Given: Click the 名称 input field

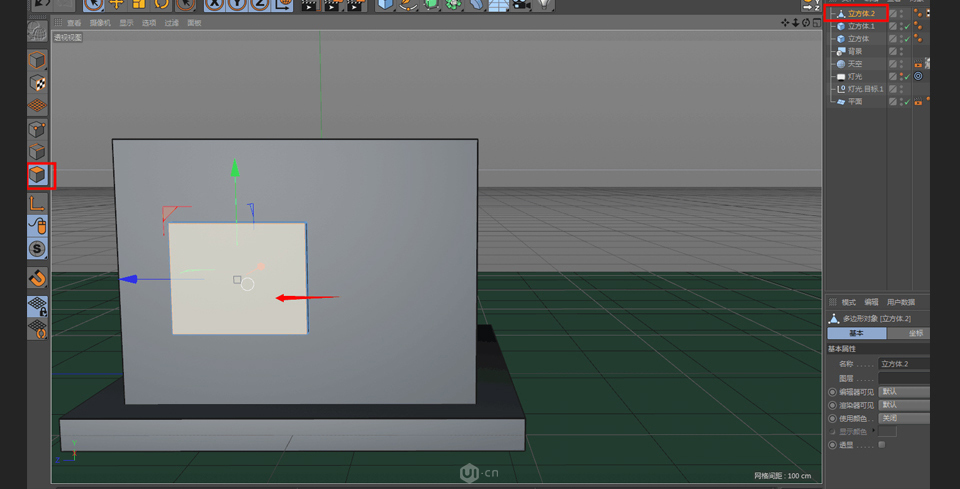Looking at the screenshot, I should (903, 364).
